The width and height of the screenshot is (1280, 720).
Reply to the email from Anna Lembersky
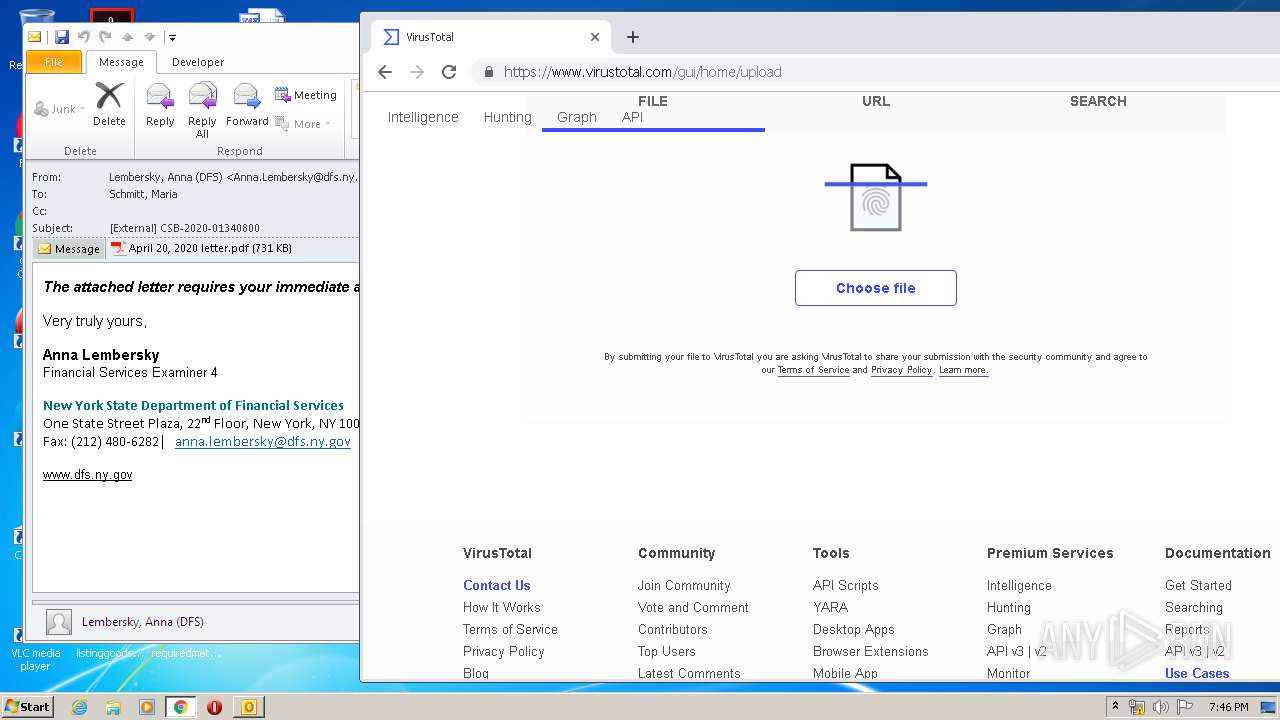pos(160,104)
